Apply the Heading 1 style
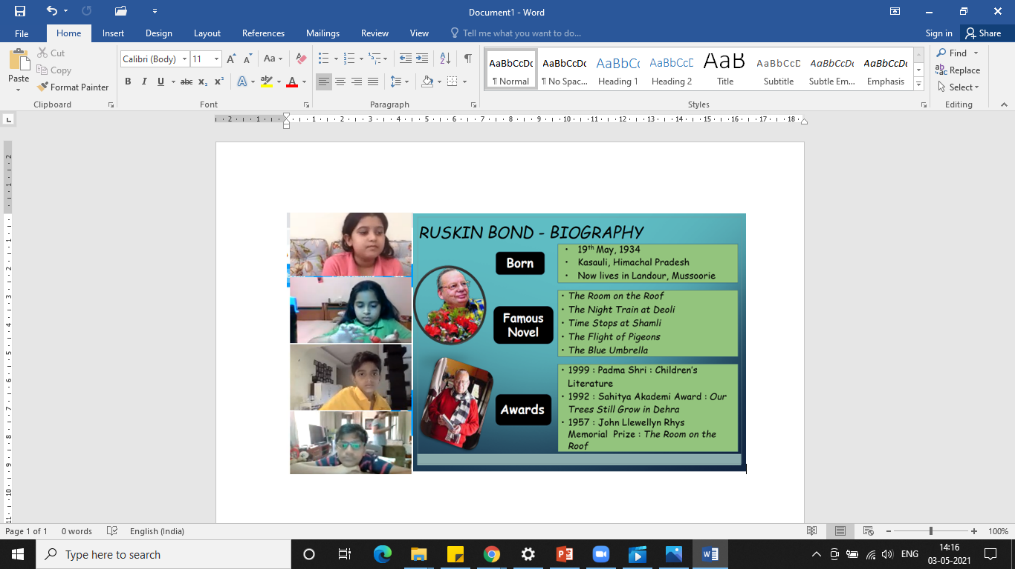The width and height of the screenshot is (1015, 569). pyautogui.click(x=617, y=69)
